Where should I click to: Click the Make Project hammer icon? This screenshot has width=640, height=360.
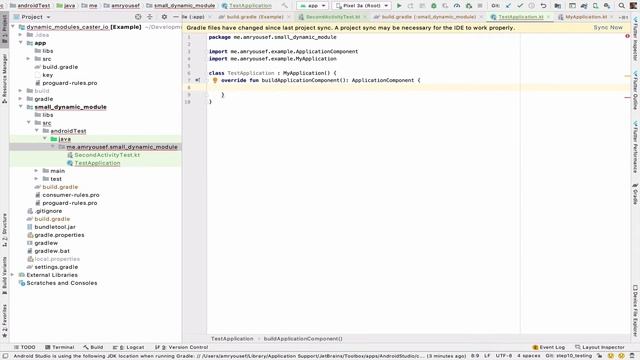(x=284, y=6)
